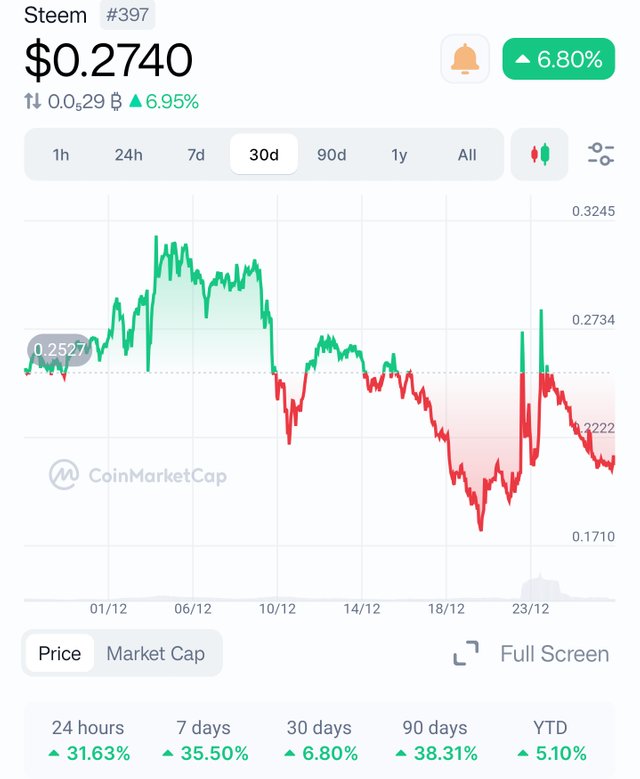Select the 1h time range
The height and width of the screenshot is (779, 640).
[61, 155]
